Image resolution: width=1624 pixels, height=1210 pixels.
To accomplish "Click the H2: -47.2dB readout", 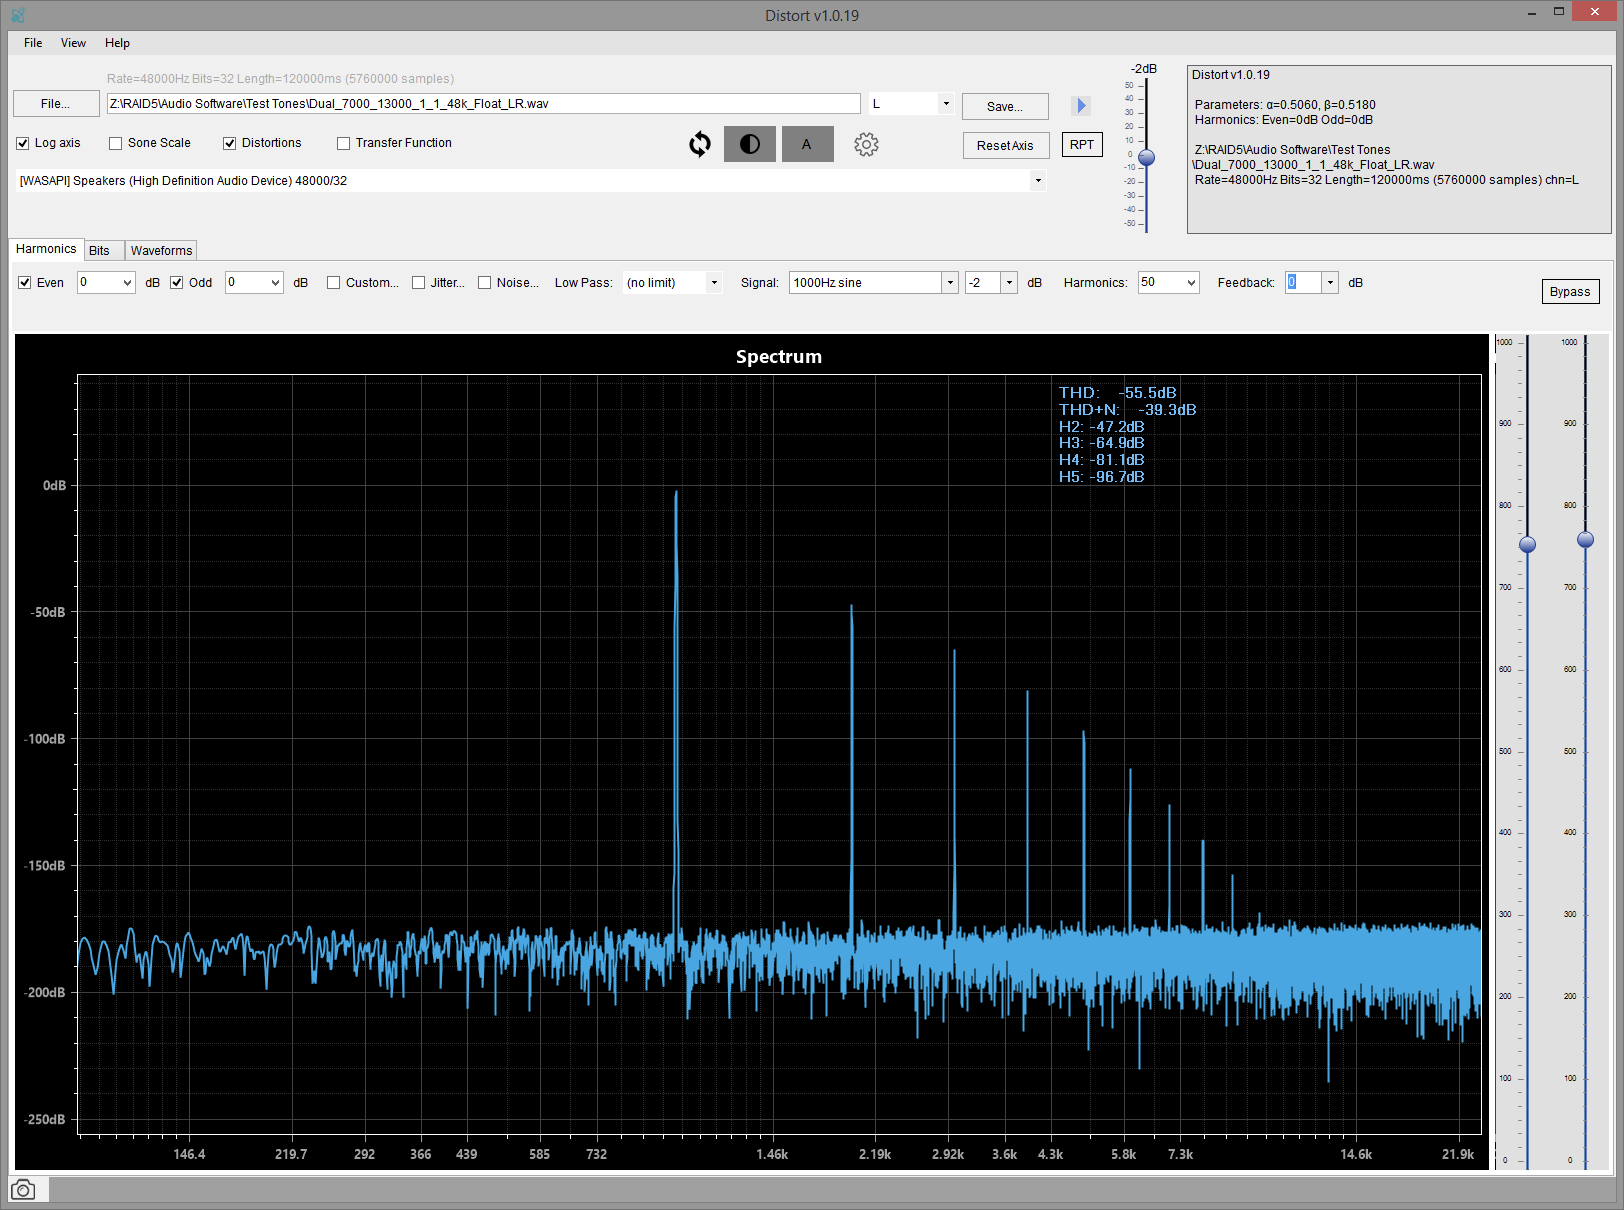I will pos(1101,427).
